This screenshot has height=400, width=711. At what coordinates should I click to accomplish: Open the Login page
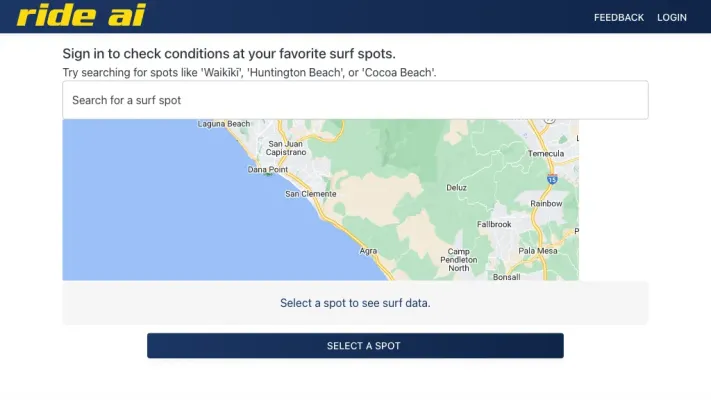point(671,17)
